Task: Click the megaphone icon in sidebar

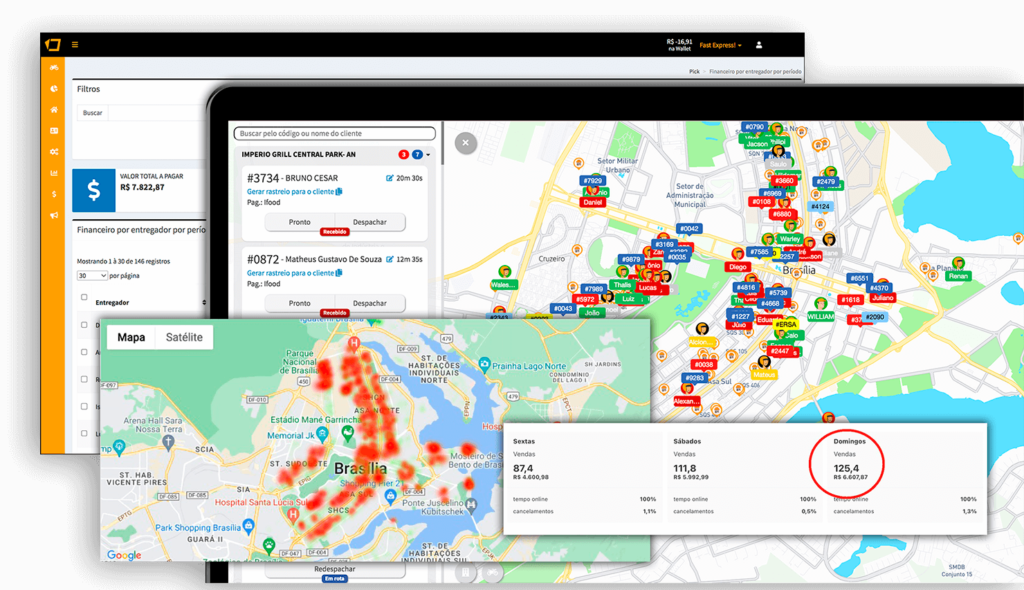Action: pyautogui.click(x=54, y=214)
